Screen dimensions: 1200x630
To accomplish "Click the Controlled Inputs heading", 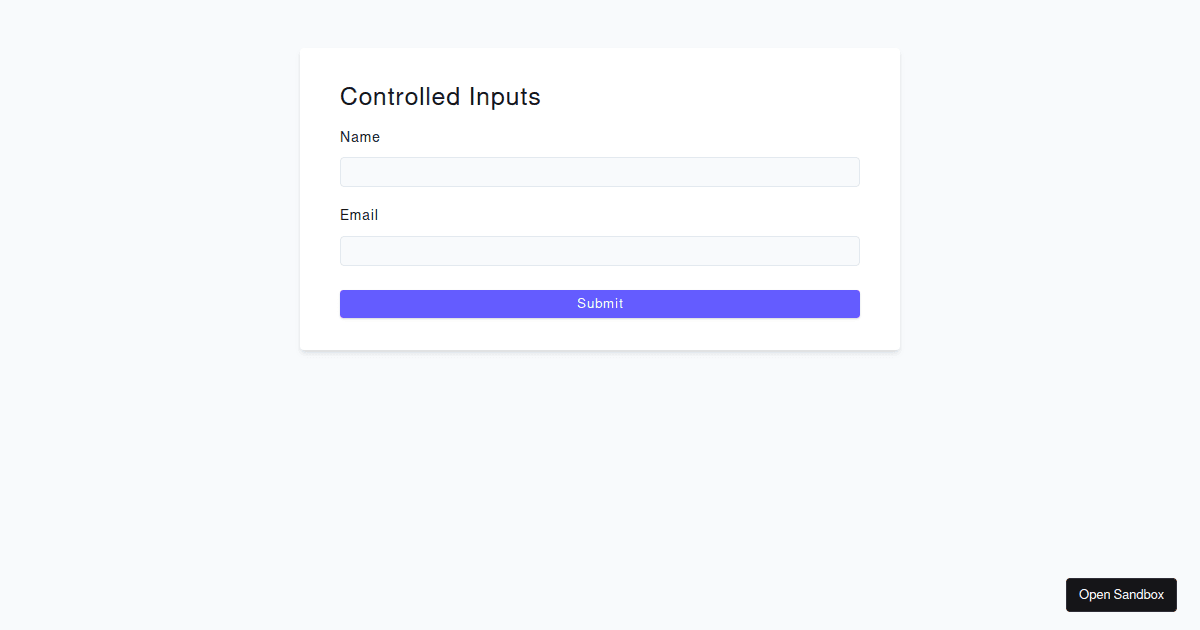I will [x=440, y=96].
